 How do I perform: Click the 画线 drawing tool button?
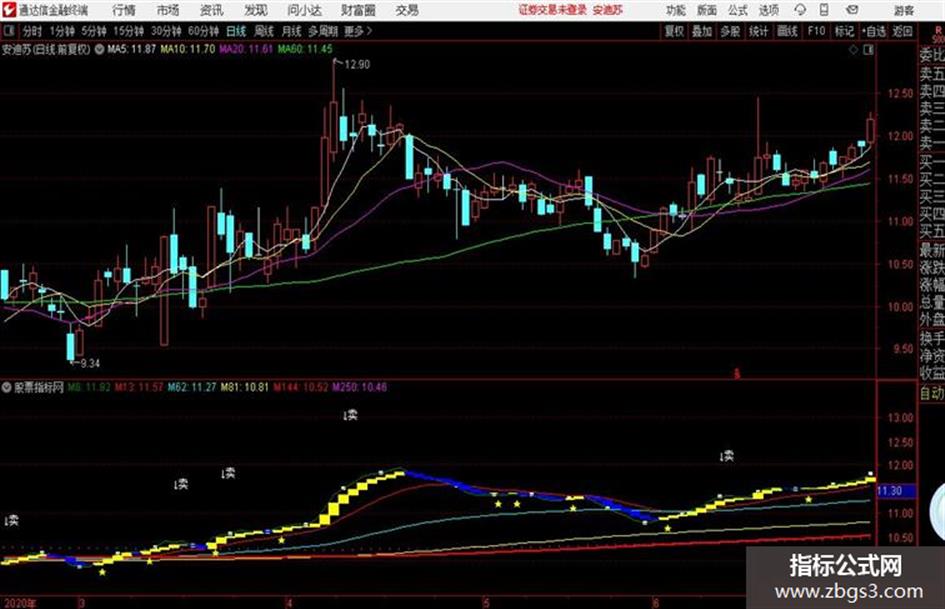[788, 31]
